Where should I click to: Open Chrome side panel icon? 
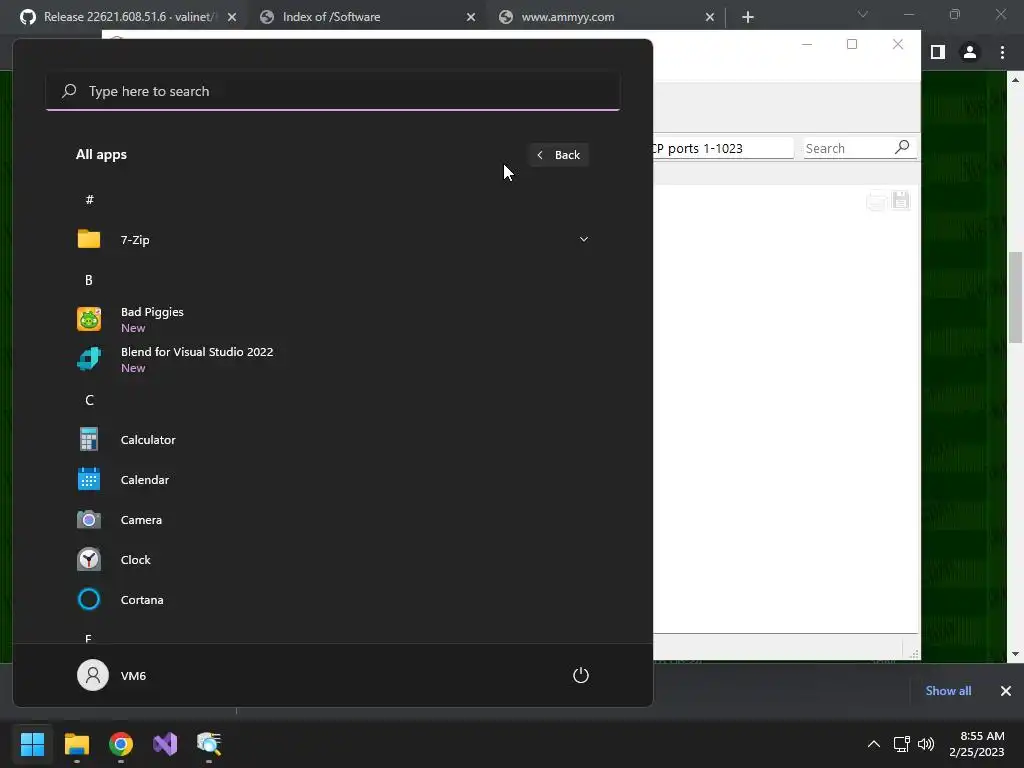pyautogui.click(x=938, y=52)
